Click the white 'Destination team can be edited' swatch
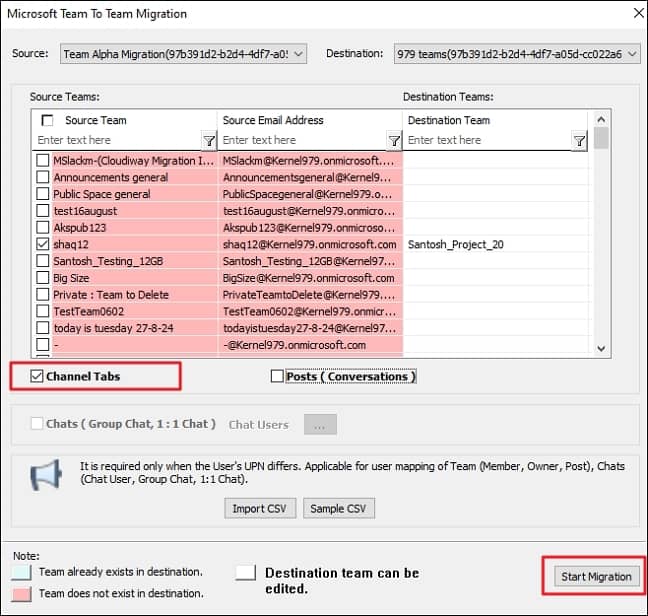 245,573
